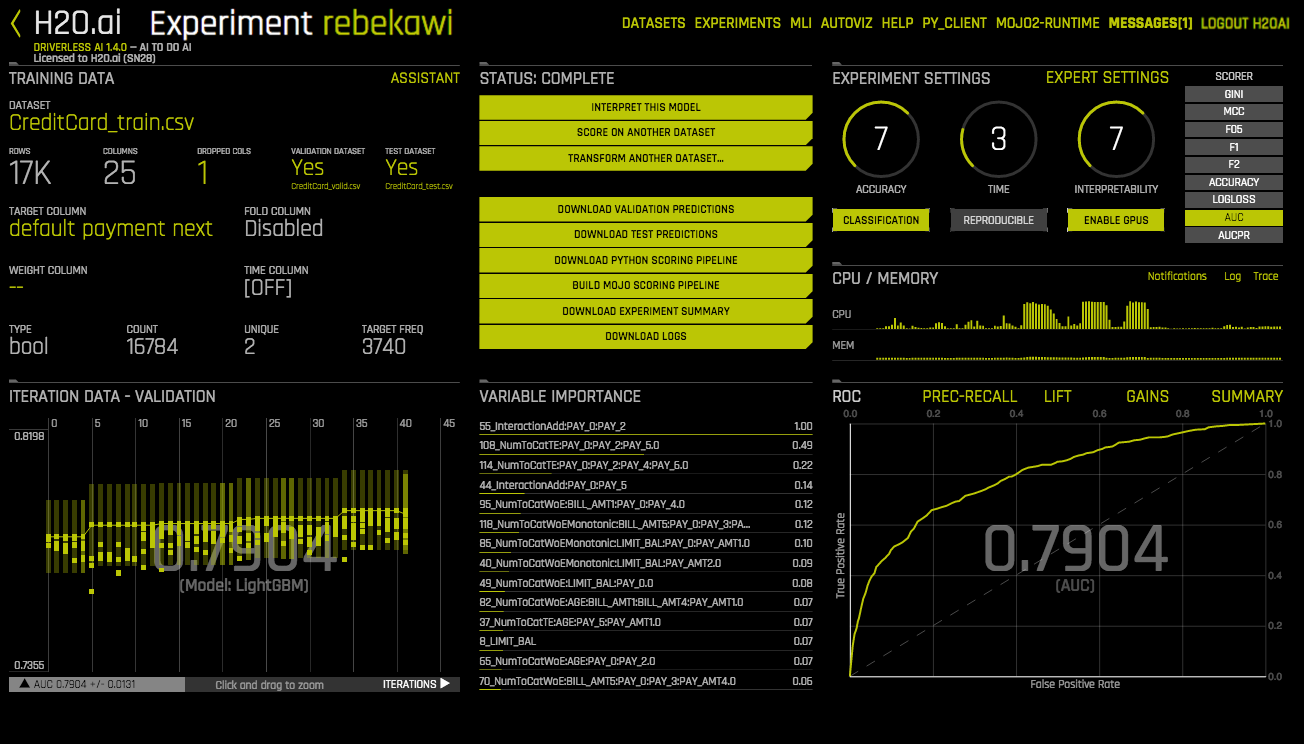The image size is (1304, 744).
Task: Open the Trace view
Action: click(x=1266, y=276)
